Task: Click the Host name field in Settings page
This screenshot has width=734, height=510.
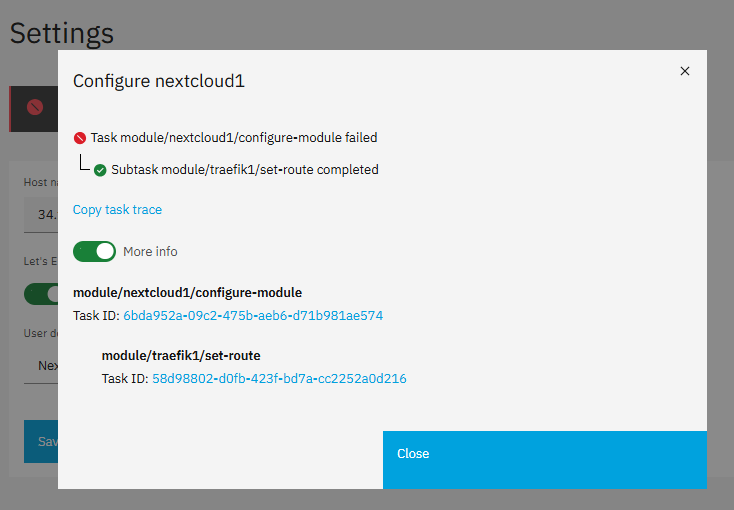Action: point(41,214)
